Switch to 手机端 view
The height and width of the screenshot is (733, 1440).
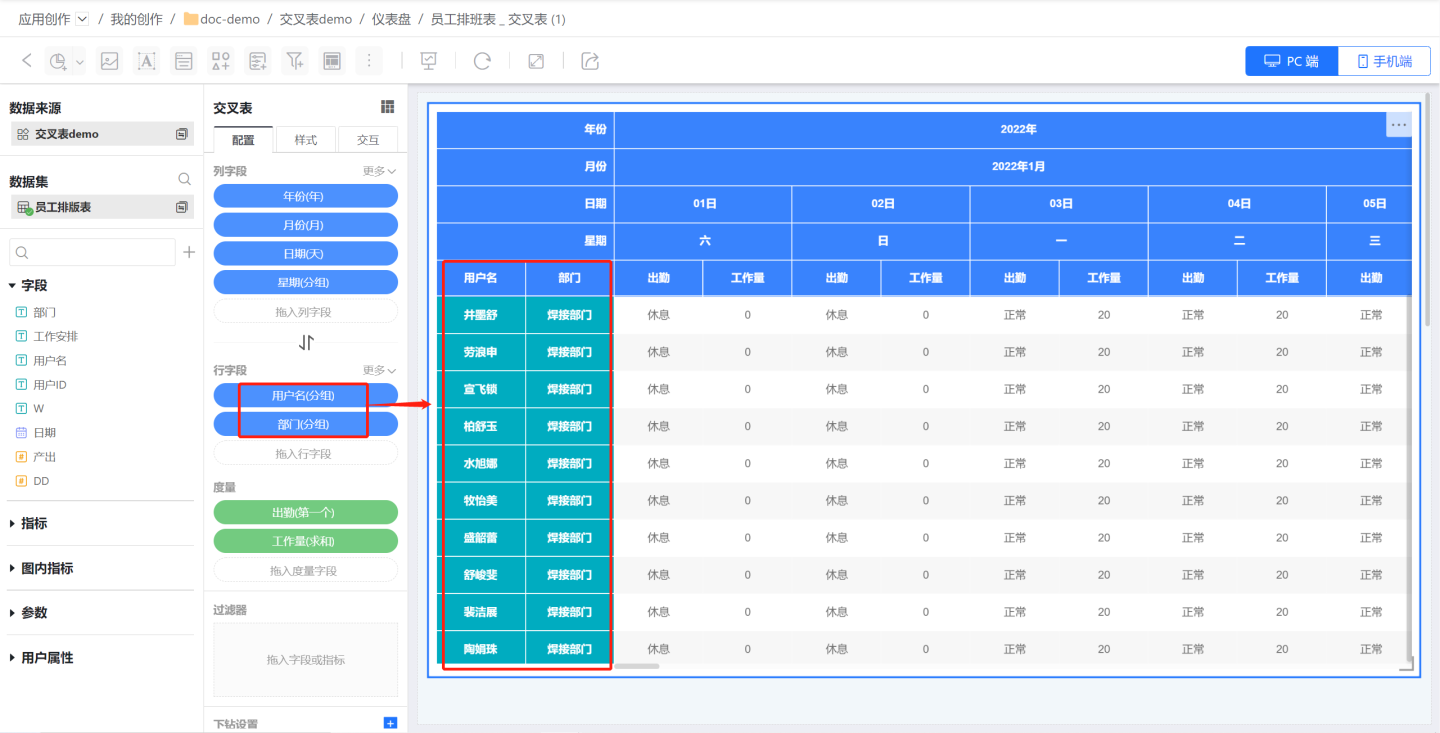[1384, 61]
